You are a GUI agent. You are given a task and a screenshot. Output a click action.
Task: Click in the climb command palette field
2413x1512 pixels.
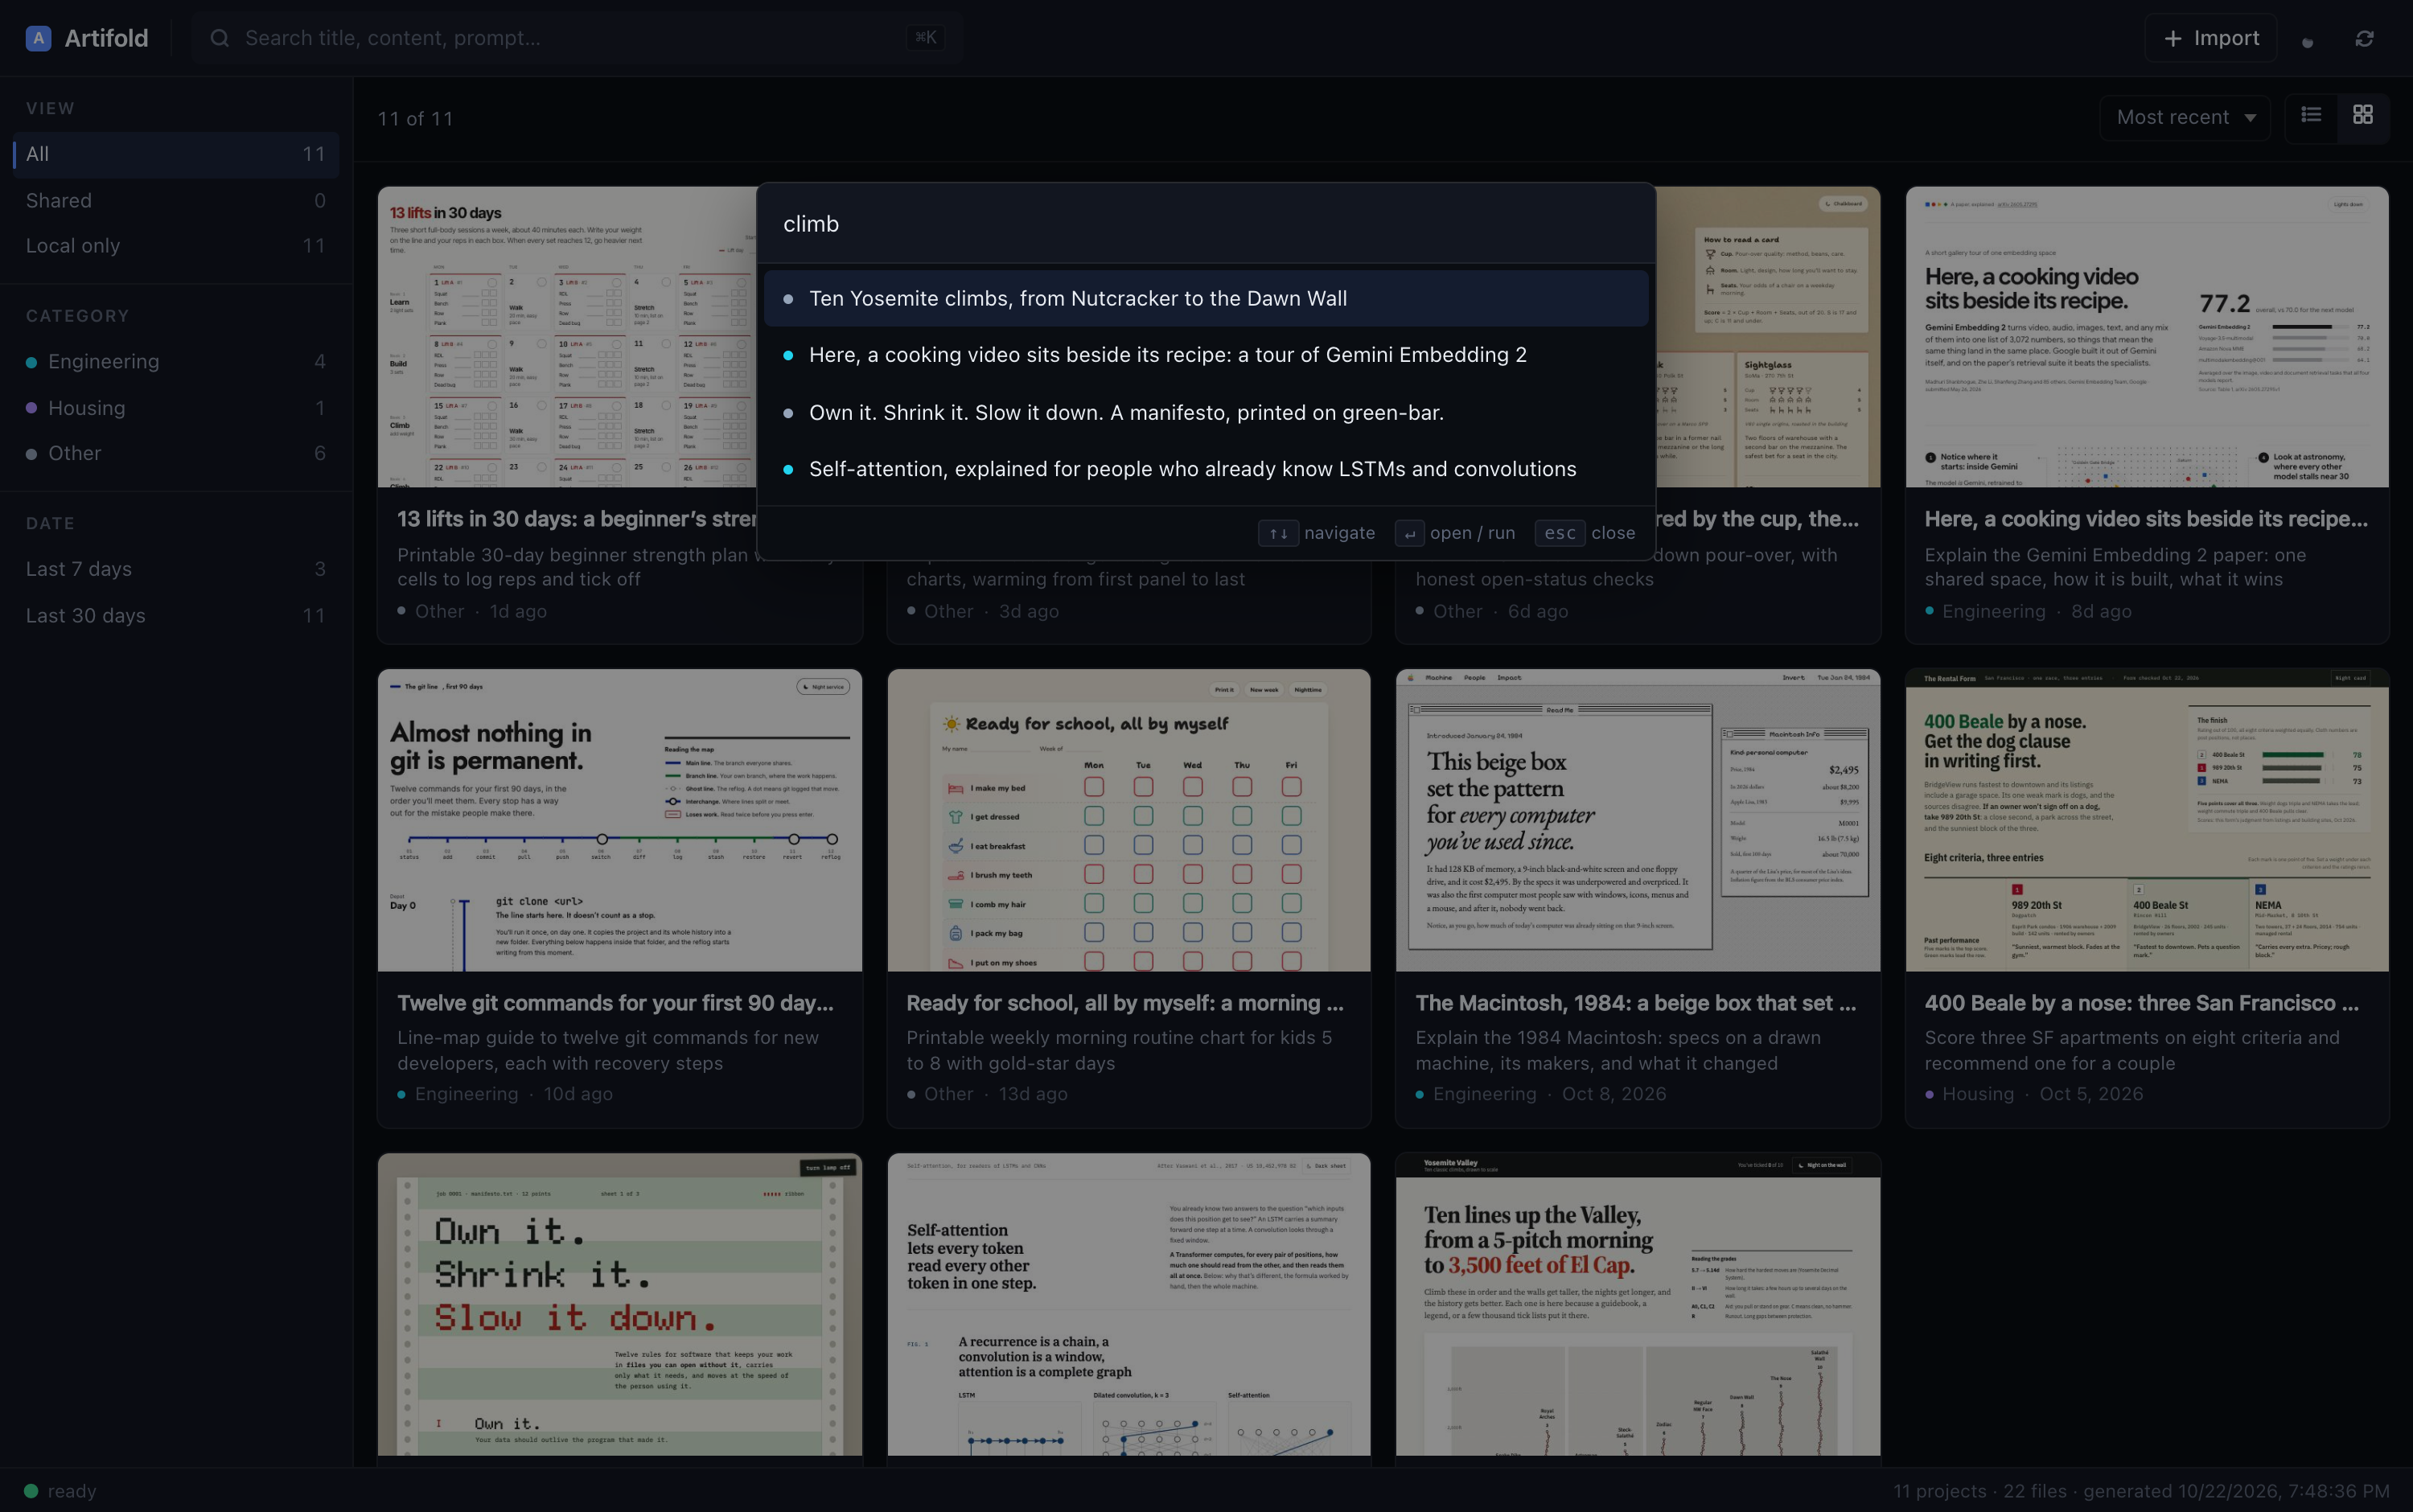(x=1206, y=224)
